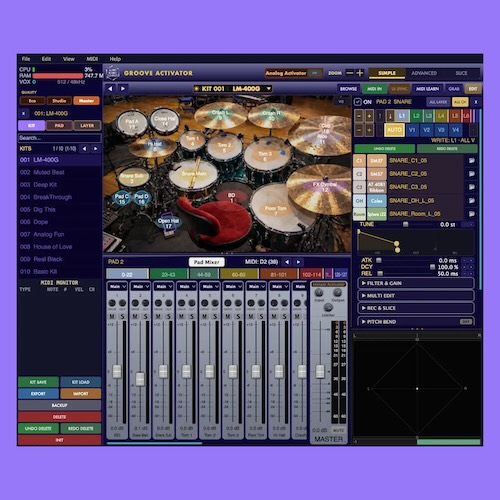Click the DCY decay slider handle
500x500 pixels.
point(432,267)
